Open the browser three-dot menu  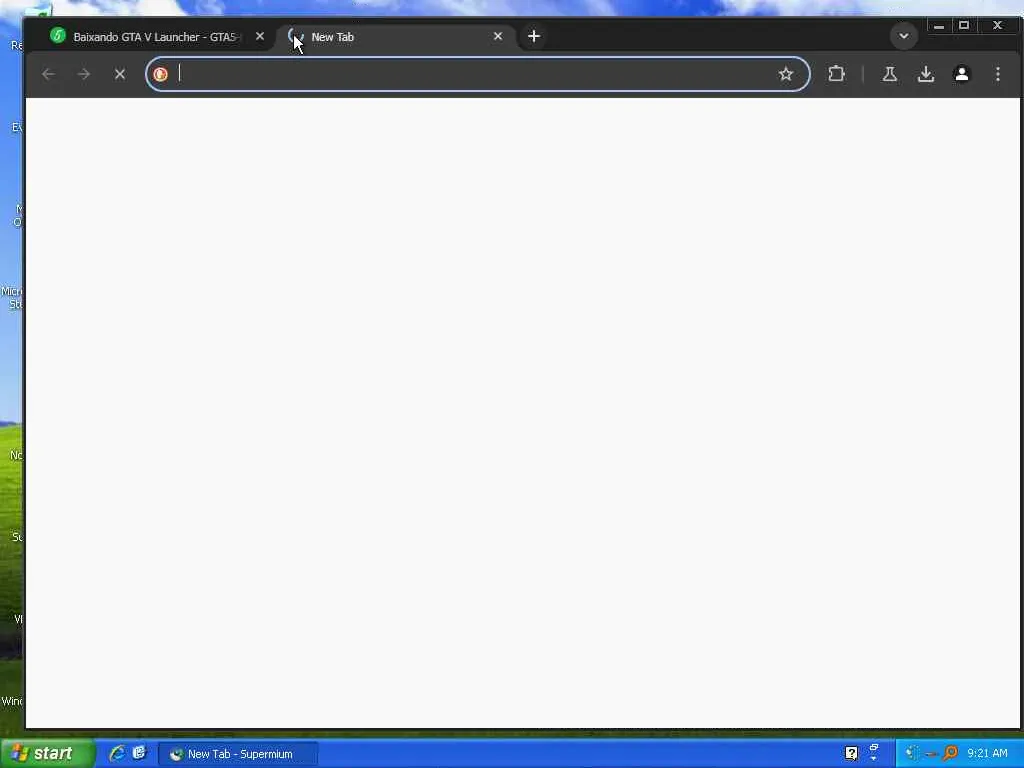[998, 74]
